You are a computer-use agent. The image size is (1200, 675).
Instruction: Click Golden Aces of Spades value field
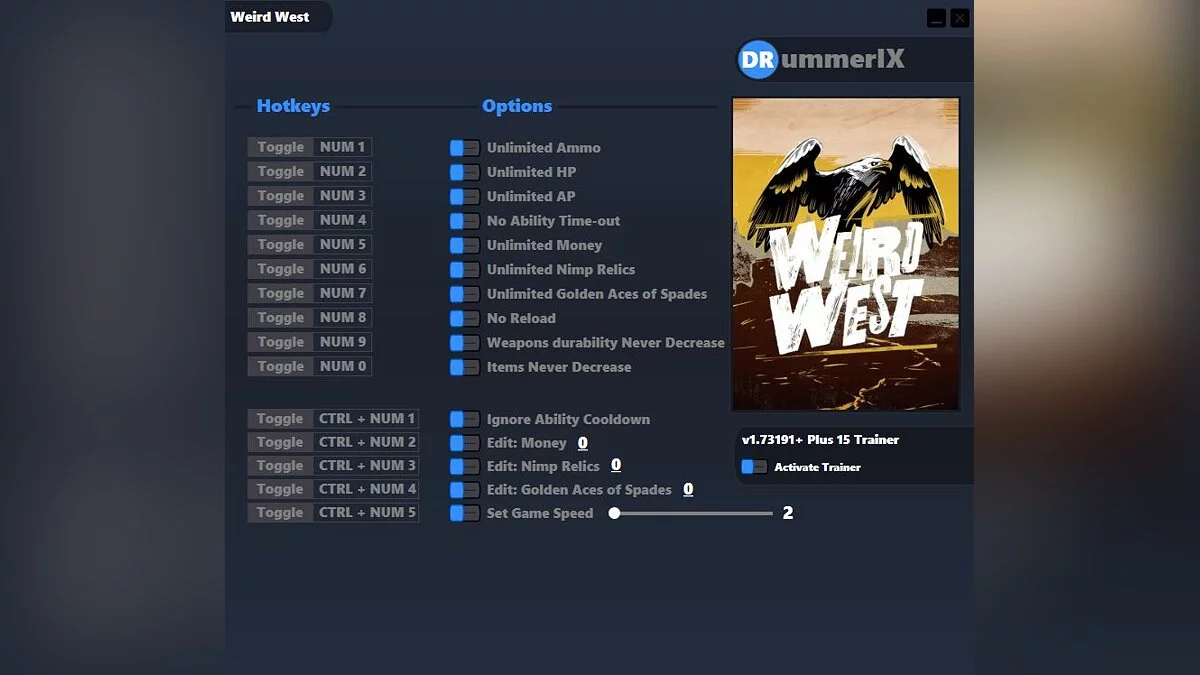[688, 489]
